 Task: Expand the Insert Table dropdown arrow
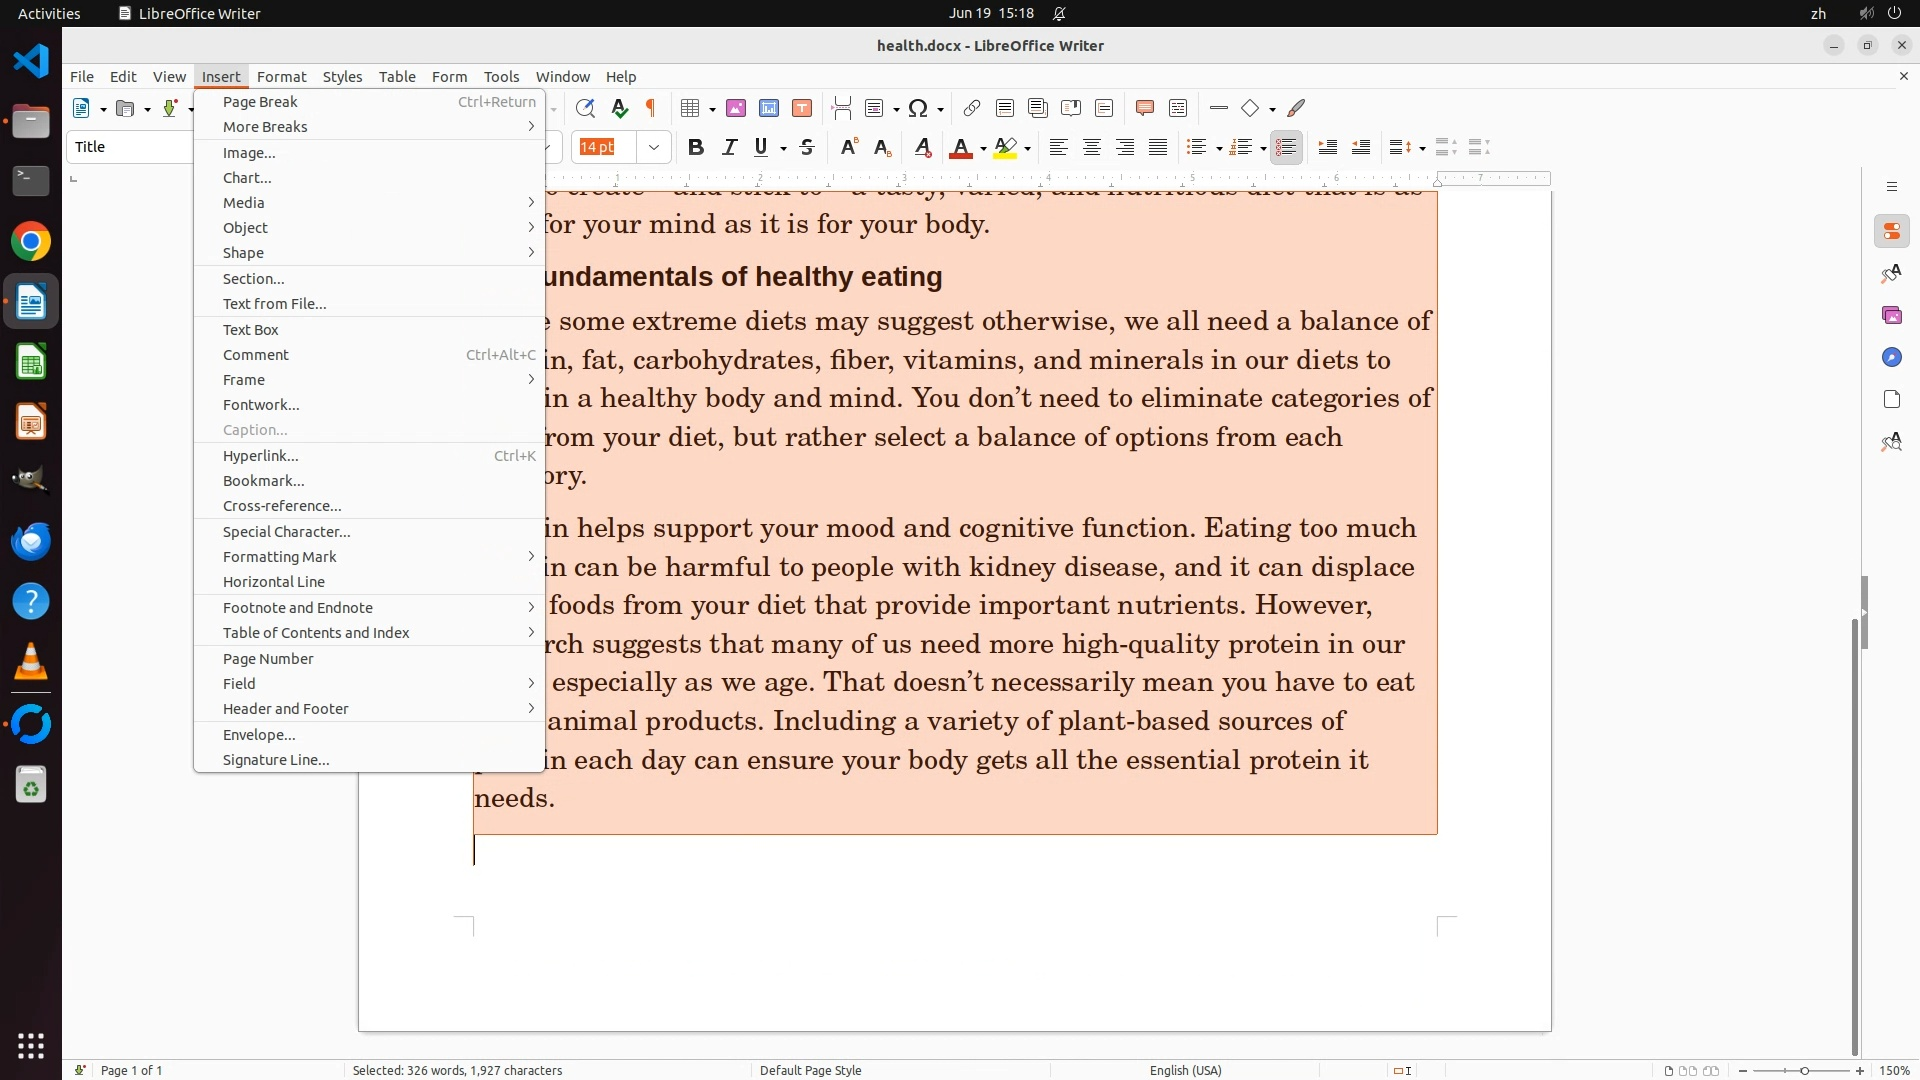point(712,109)
